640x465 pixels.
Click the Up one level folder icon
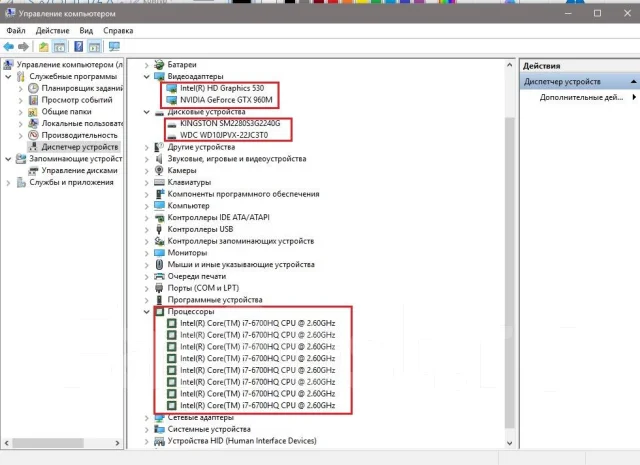(x=43, y=47)
